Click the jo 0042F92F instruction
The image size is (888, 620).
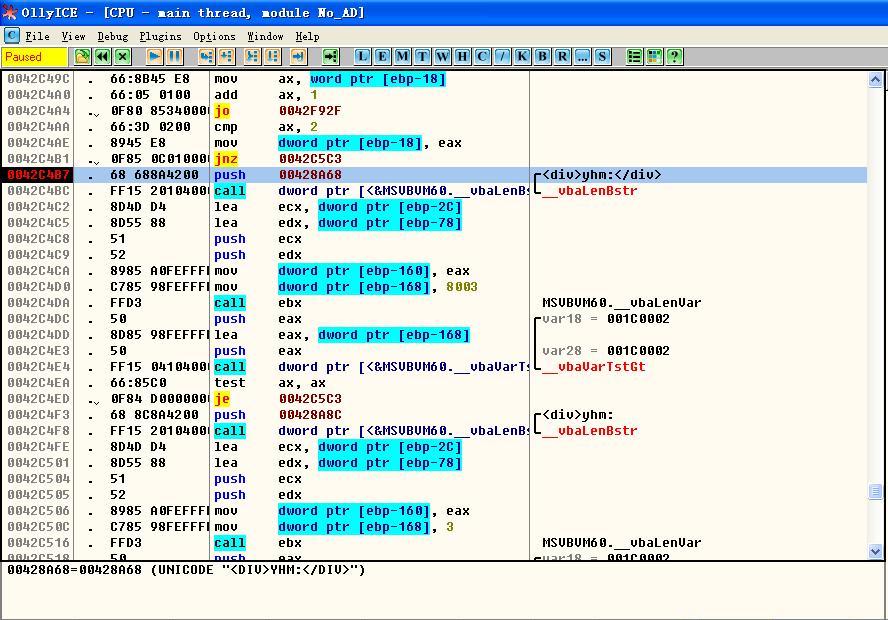click(x=278, y=111)
